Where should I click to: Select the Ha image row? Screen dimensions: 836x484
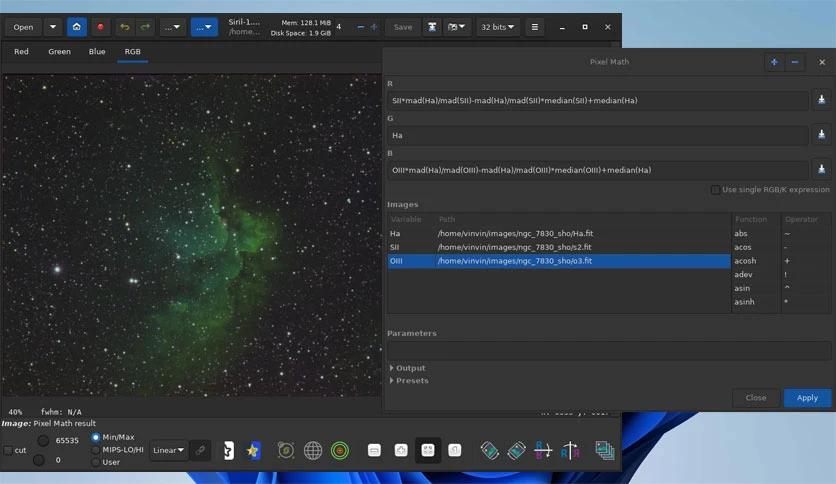click(x=559, y=233)
